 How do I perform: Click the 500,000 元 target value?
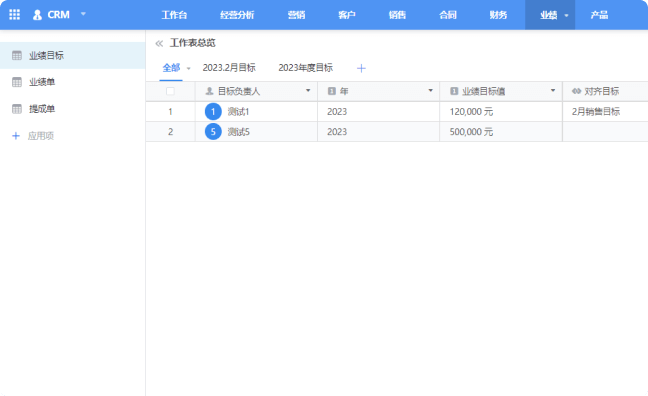[471, 132]
